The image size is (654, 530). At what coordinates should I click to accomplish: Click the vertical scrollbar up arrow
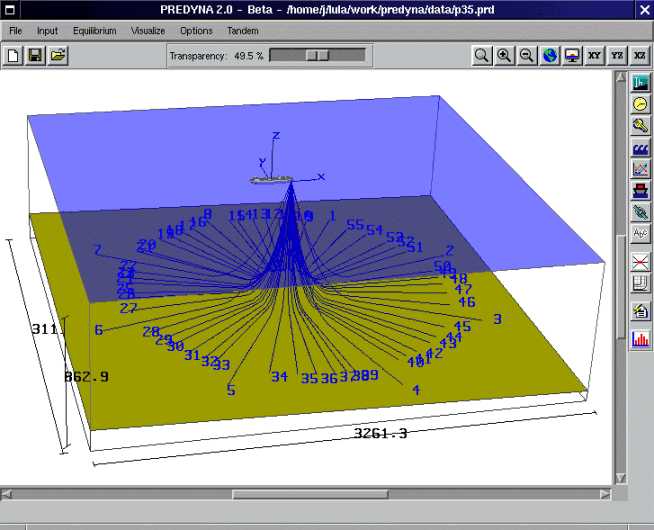[x=621, y=77]
